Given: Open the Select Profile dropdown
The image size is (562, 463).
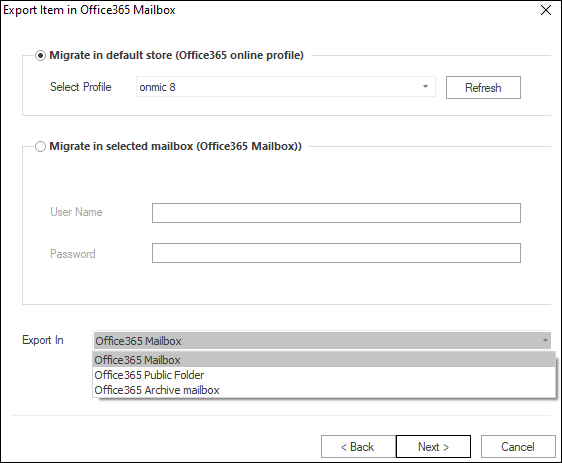Looking at the screenshot, I should point(286,87).
